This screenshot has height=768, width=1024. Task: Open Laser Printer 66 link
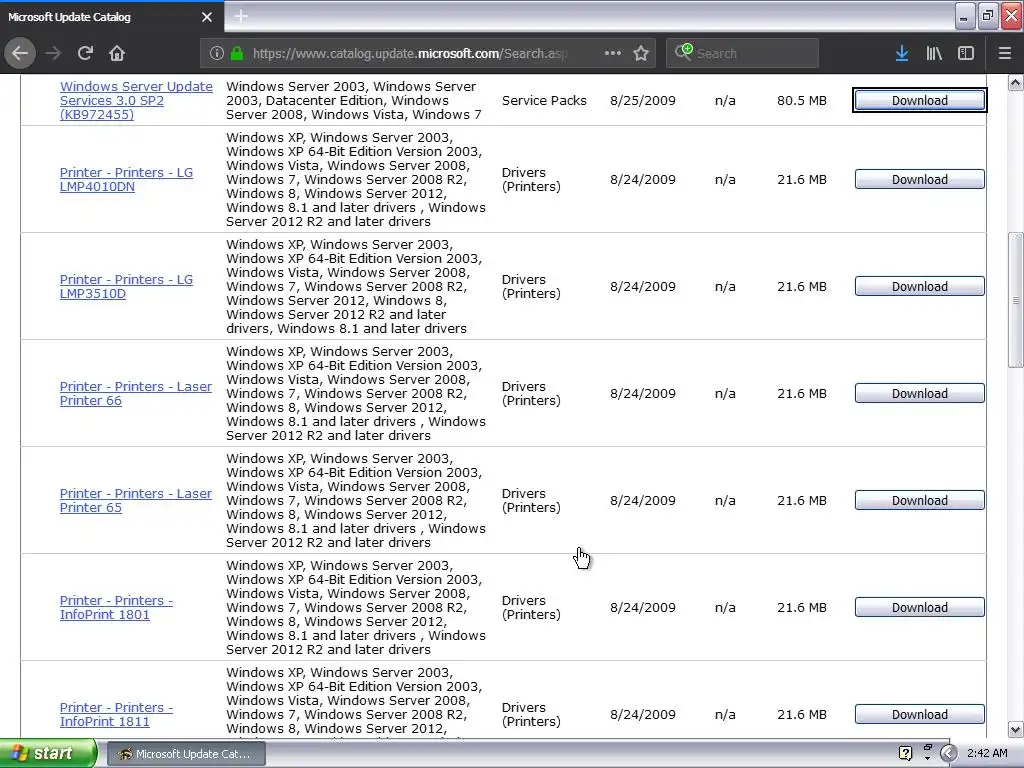136,394
